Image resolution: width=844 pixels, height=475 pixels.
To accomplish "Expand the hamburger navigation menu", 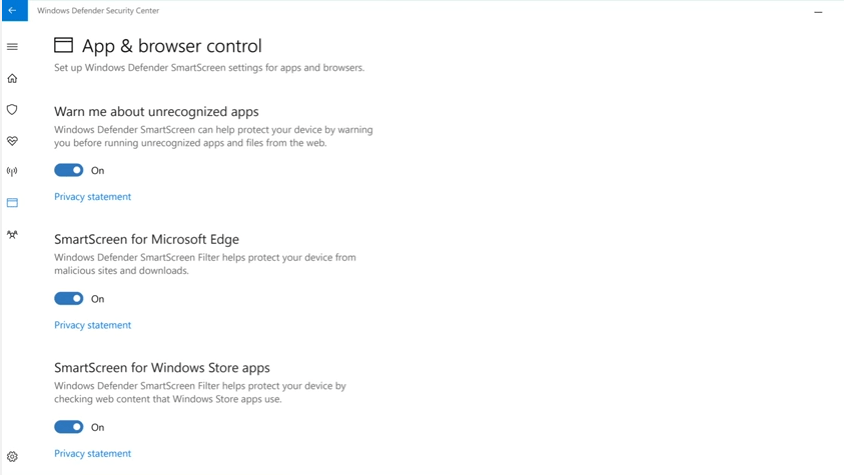I will [x=13, y=47].
